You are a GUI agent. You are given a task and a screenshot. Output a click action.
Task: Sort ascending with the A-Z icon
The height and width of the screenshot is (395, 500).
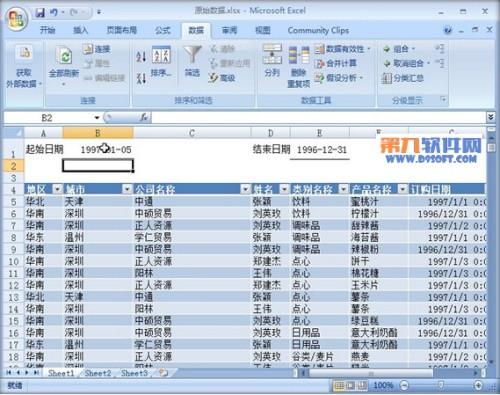pos(141,56)
